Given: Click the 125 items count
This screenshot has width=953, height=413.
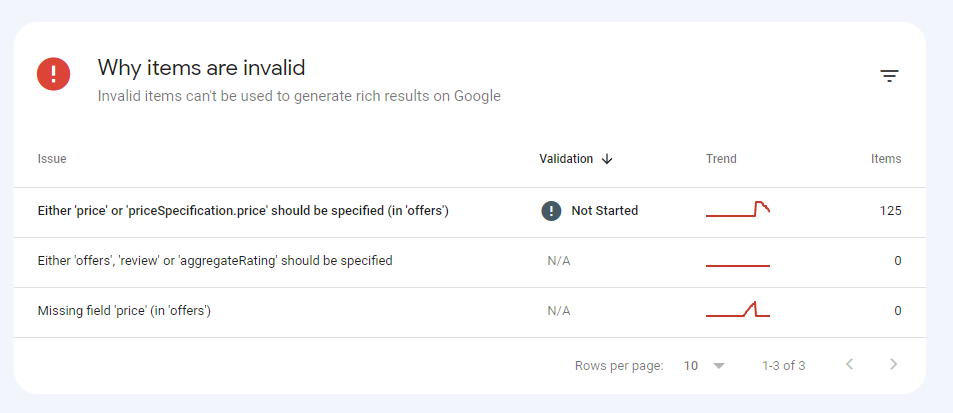Looking at the screenshot, I should pos(890,211).
